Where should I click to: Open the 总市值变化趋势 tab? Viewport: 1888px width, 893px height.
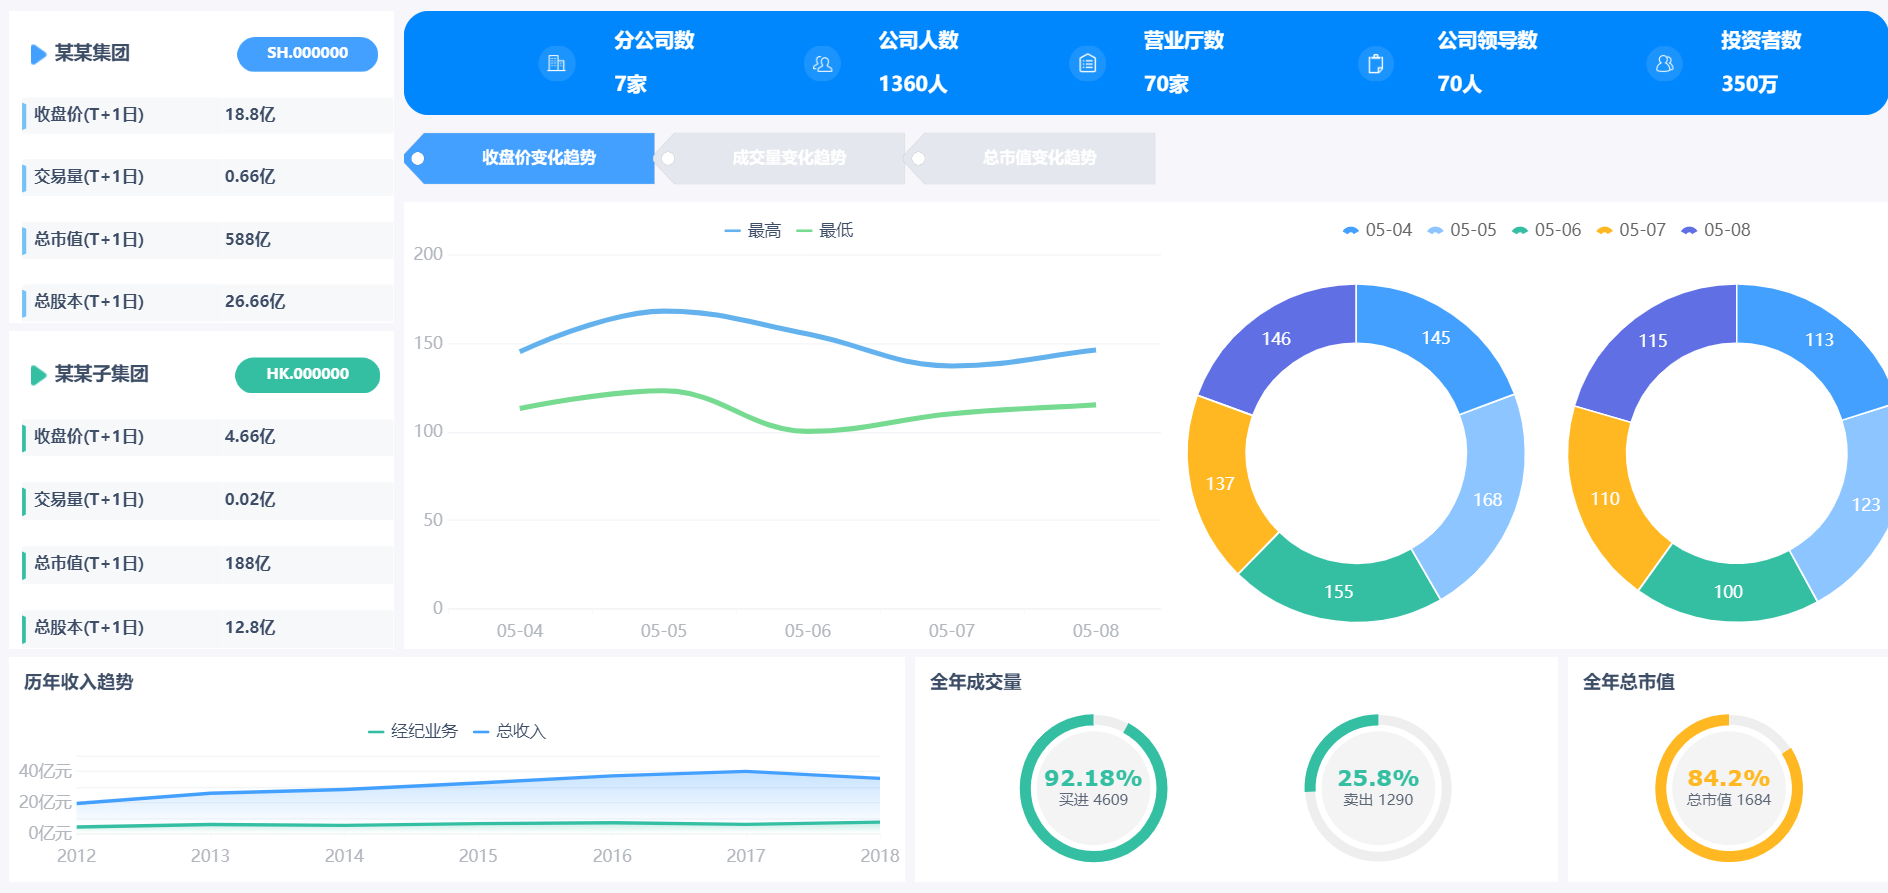click(1031, 158)
